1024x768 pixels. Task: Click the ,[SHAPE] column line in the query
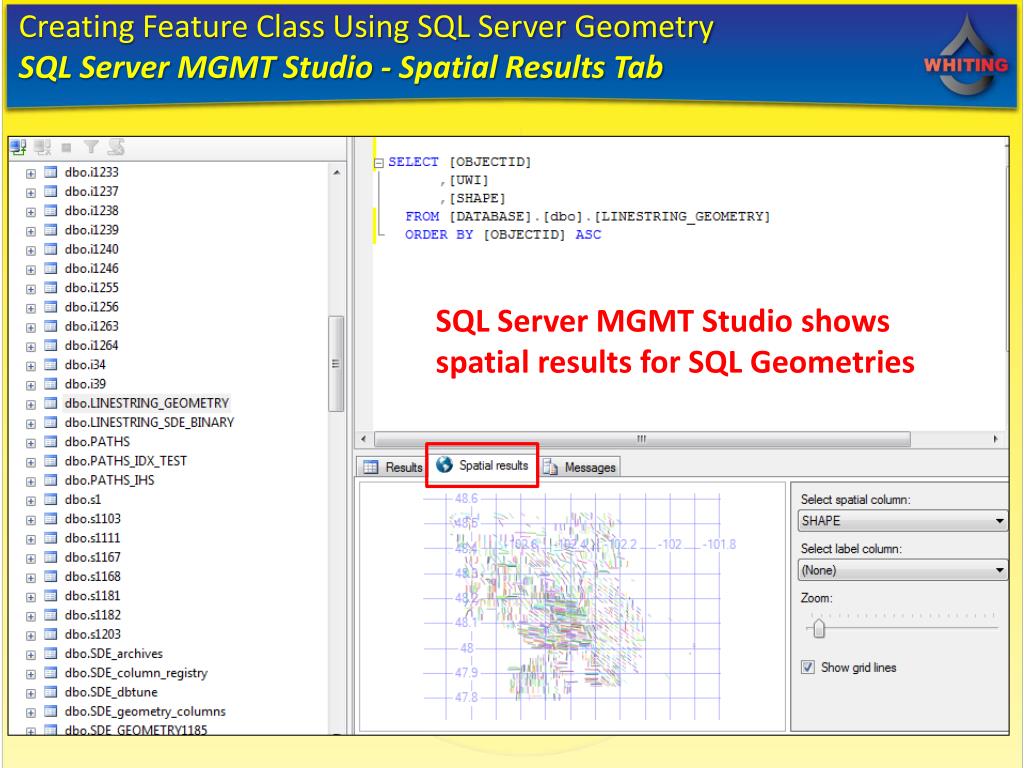point(473,199)
